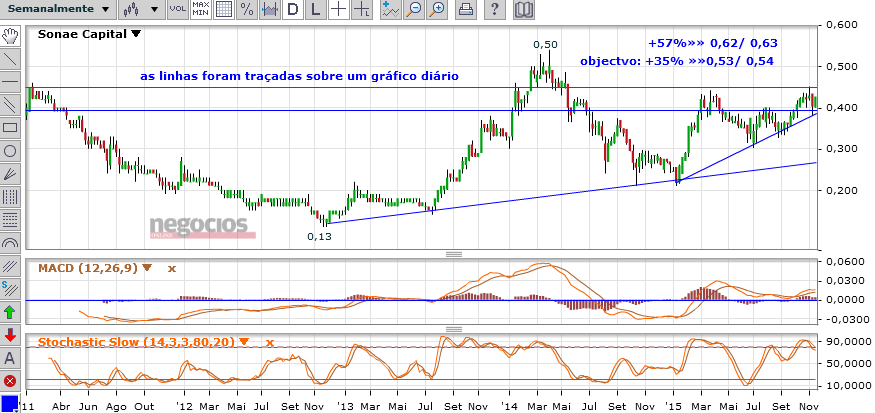This screenshot has width=875, height=413.
Task: Add an indicator with plus chart icon
Action: point(391,9)
